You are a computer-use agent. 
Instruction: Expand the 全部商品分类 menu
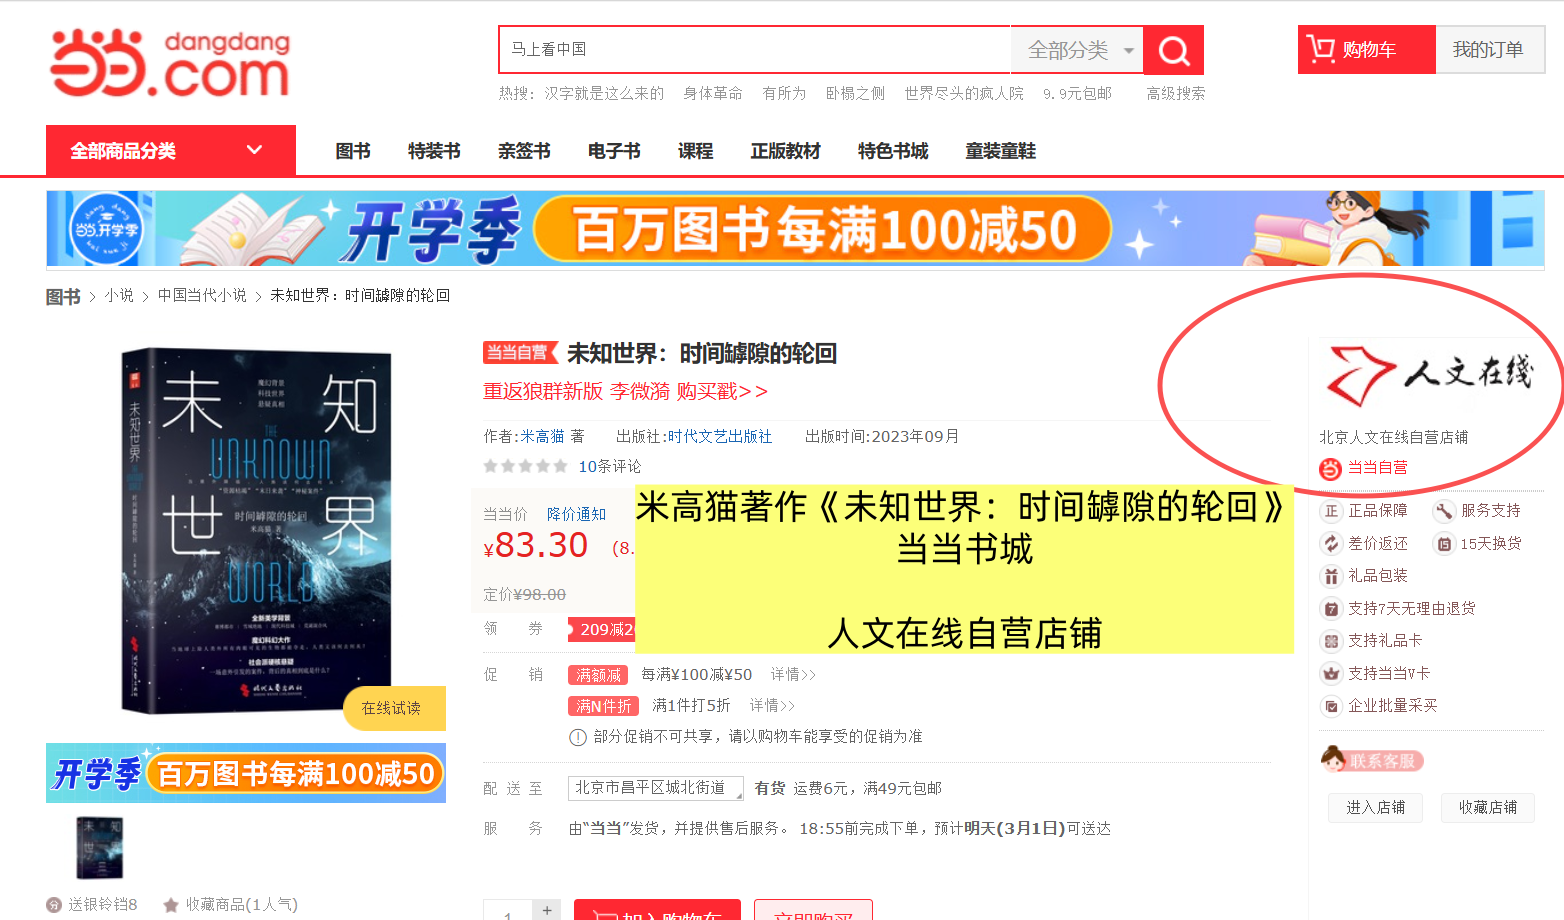[x=170, y=151]
